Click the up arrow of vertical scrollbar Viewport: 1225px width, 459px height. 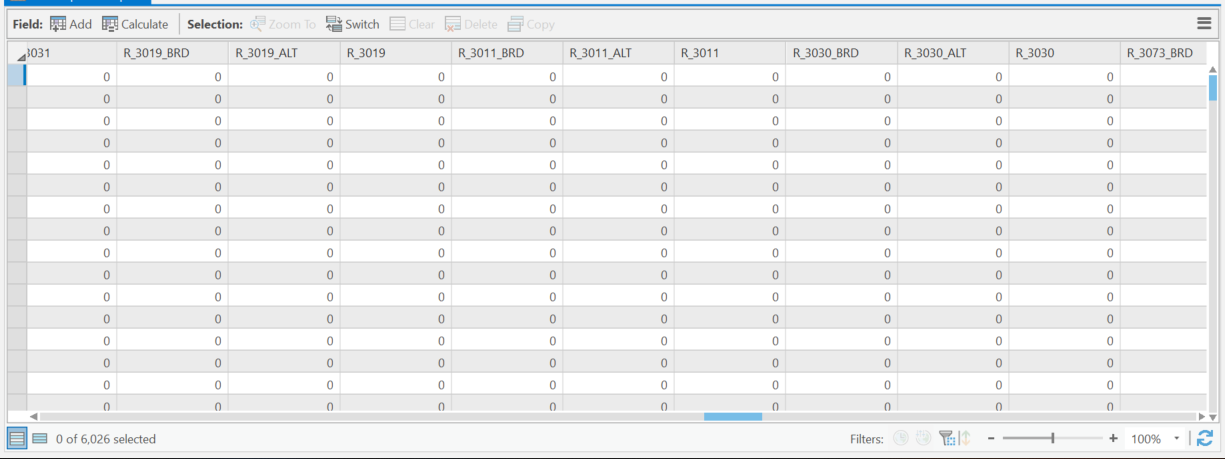(x=1213, y=69)
